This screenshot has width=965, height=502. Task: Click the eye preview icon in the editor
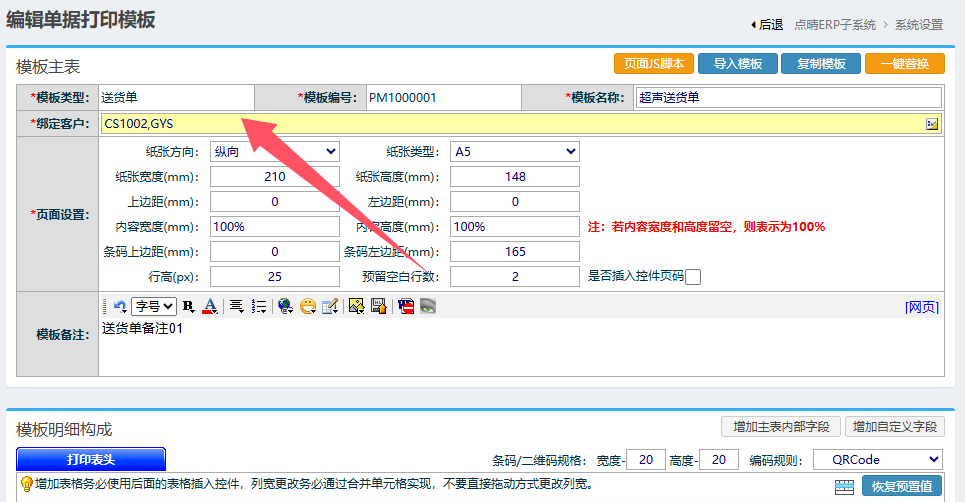[428, 306]
